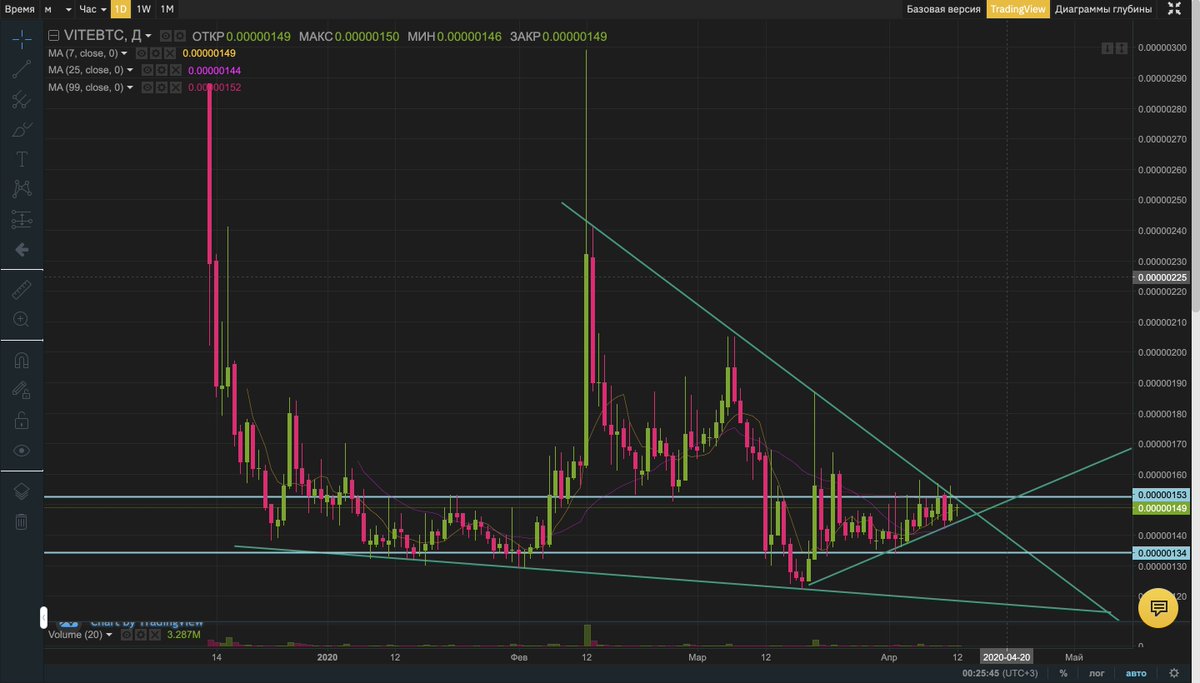
Task: Click the 2020-04-20 date label on time axis
Action: click(1006, 657)
